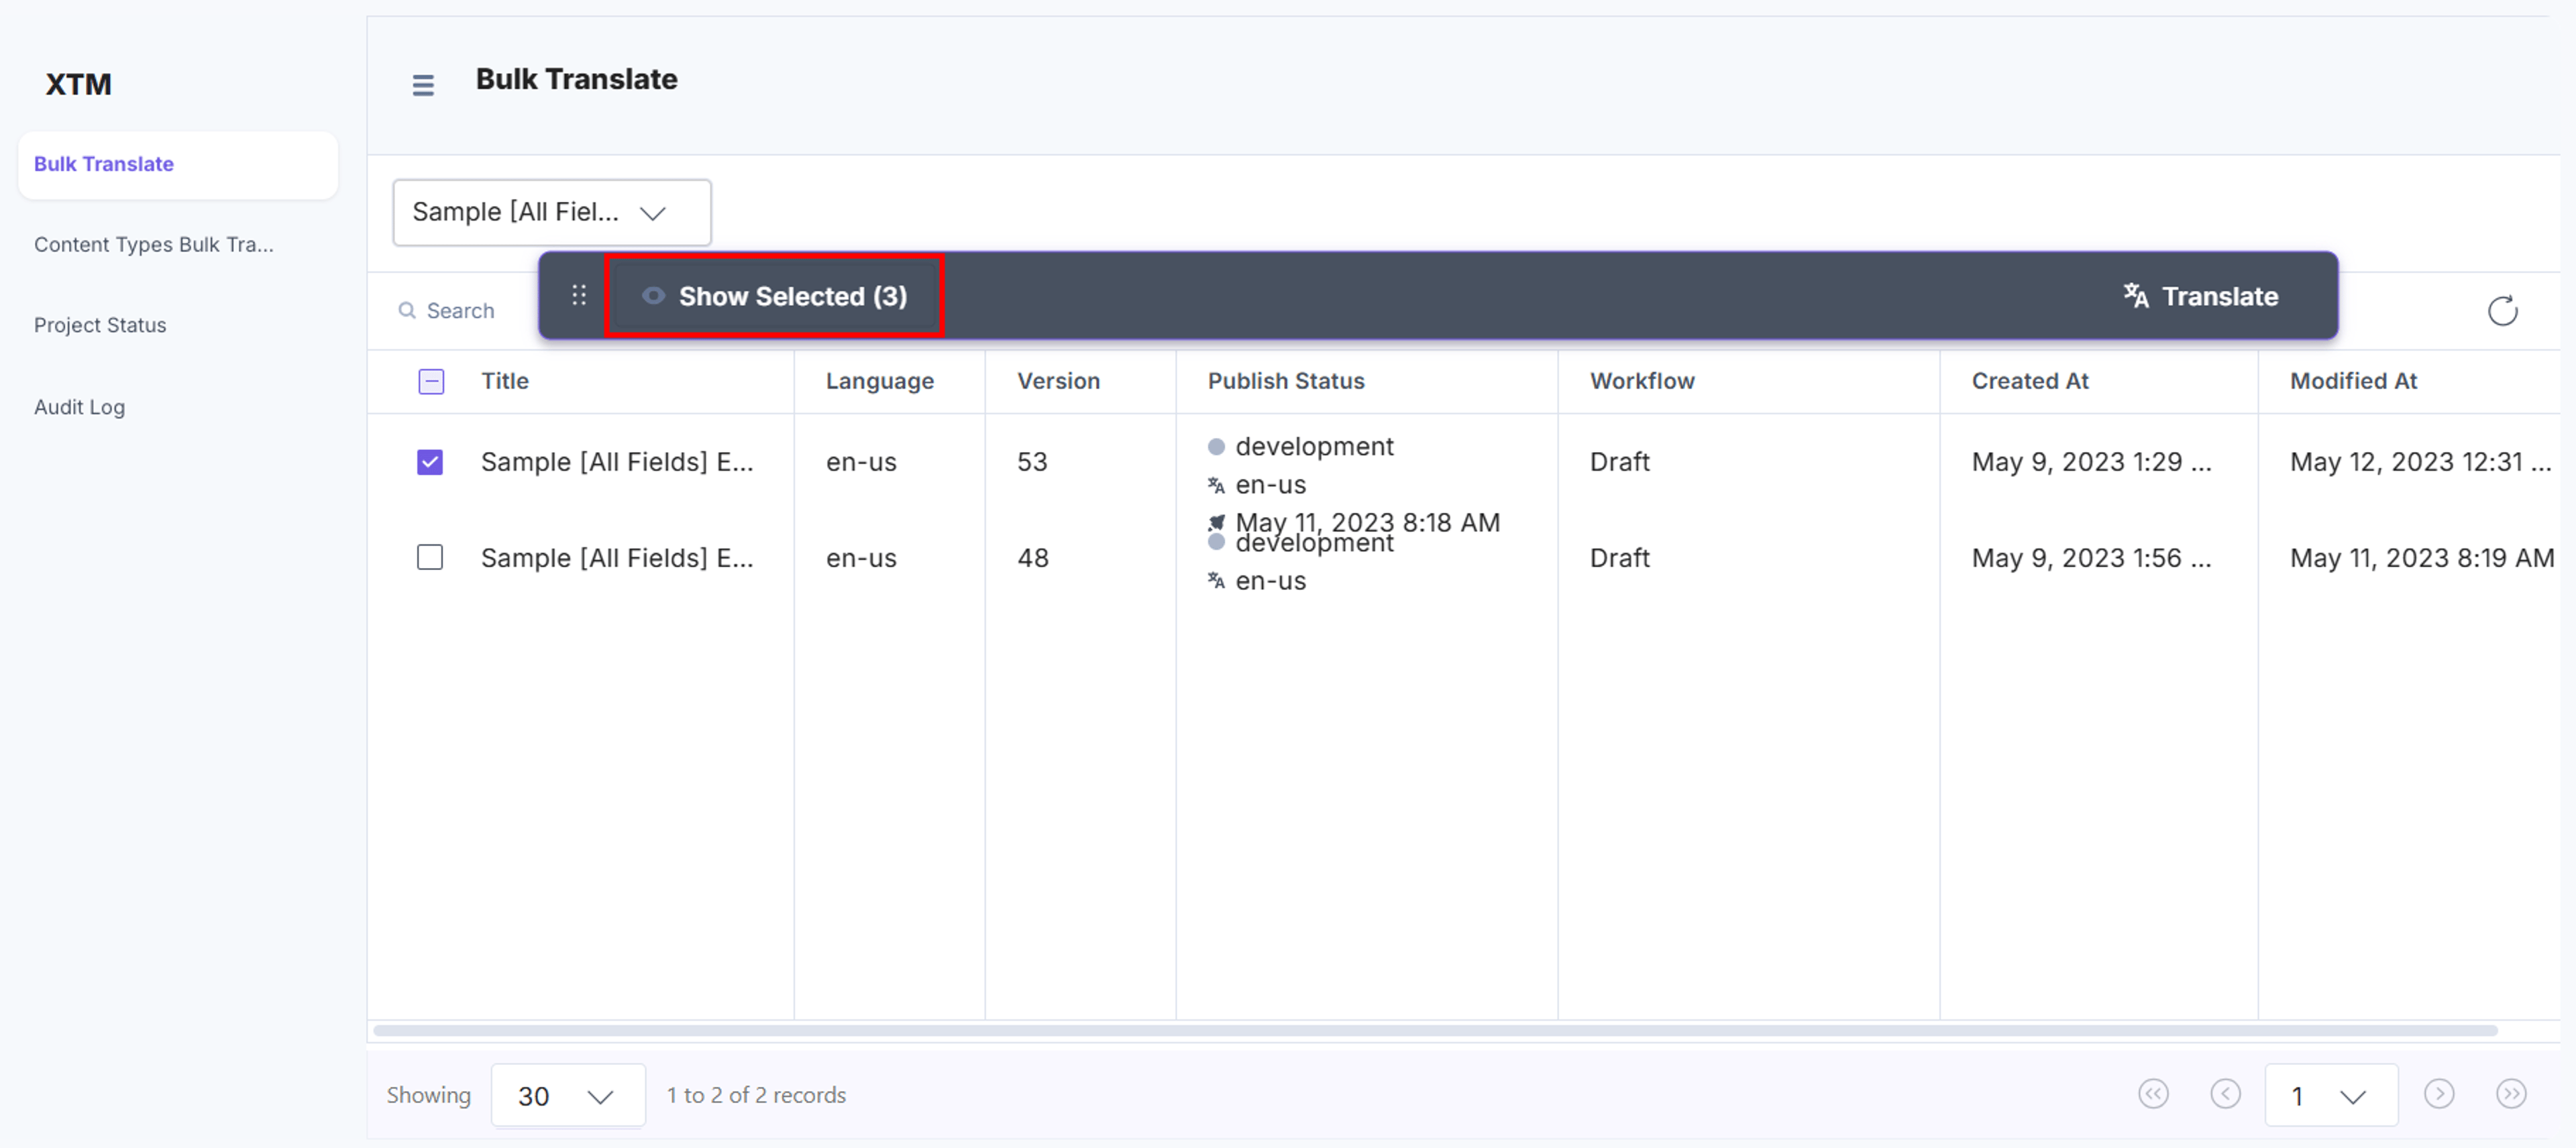The image size is (2576, 1148).
Task: Click the drag handle on the selection bar
Action: (x=579, y=295)
